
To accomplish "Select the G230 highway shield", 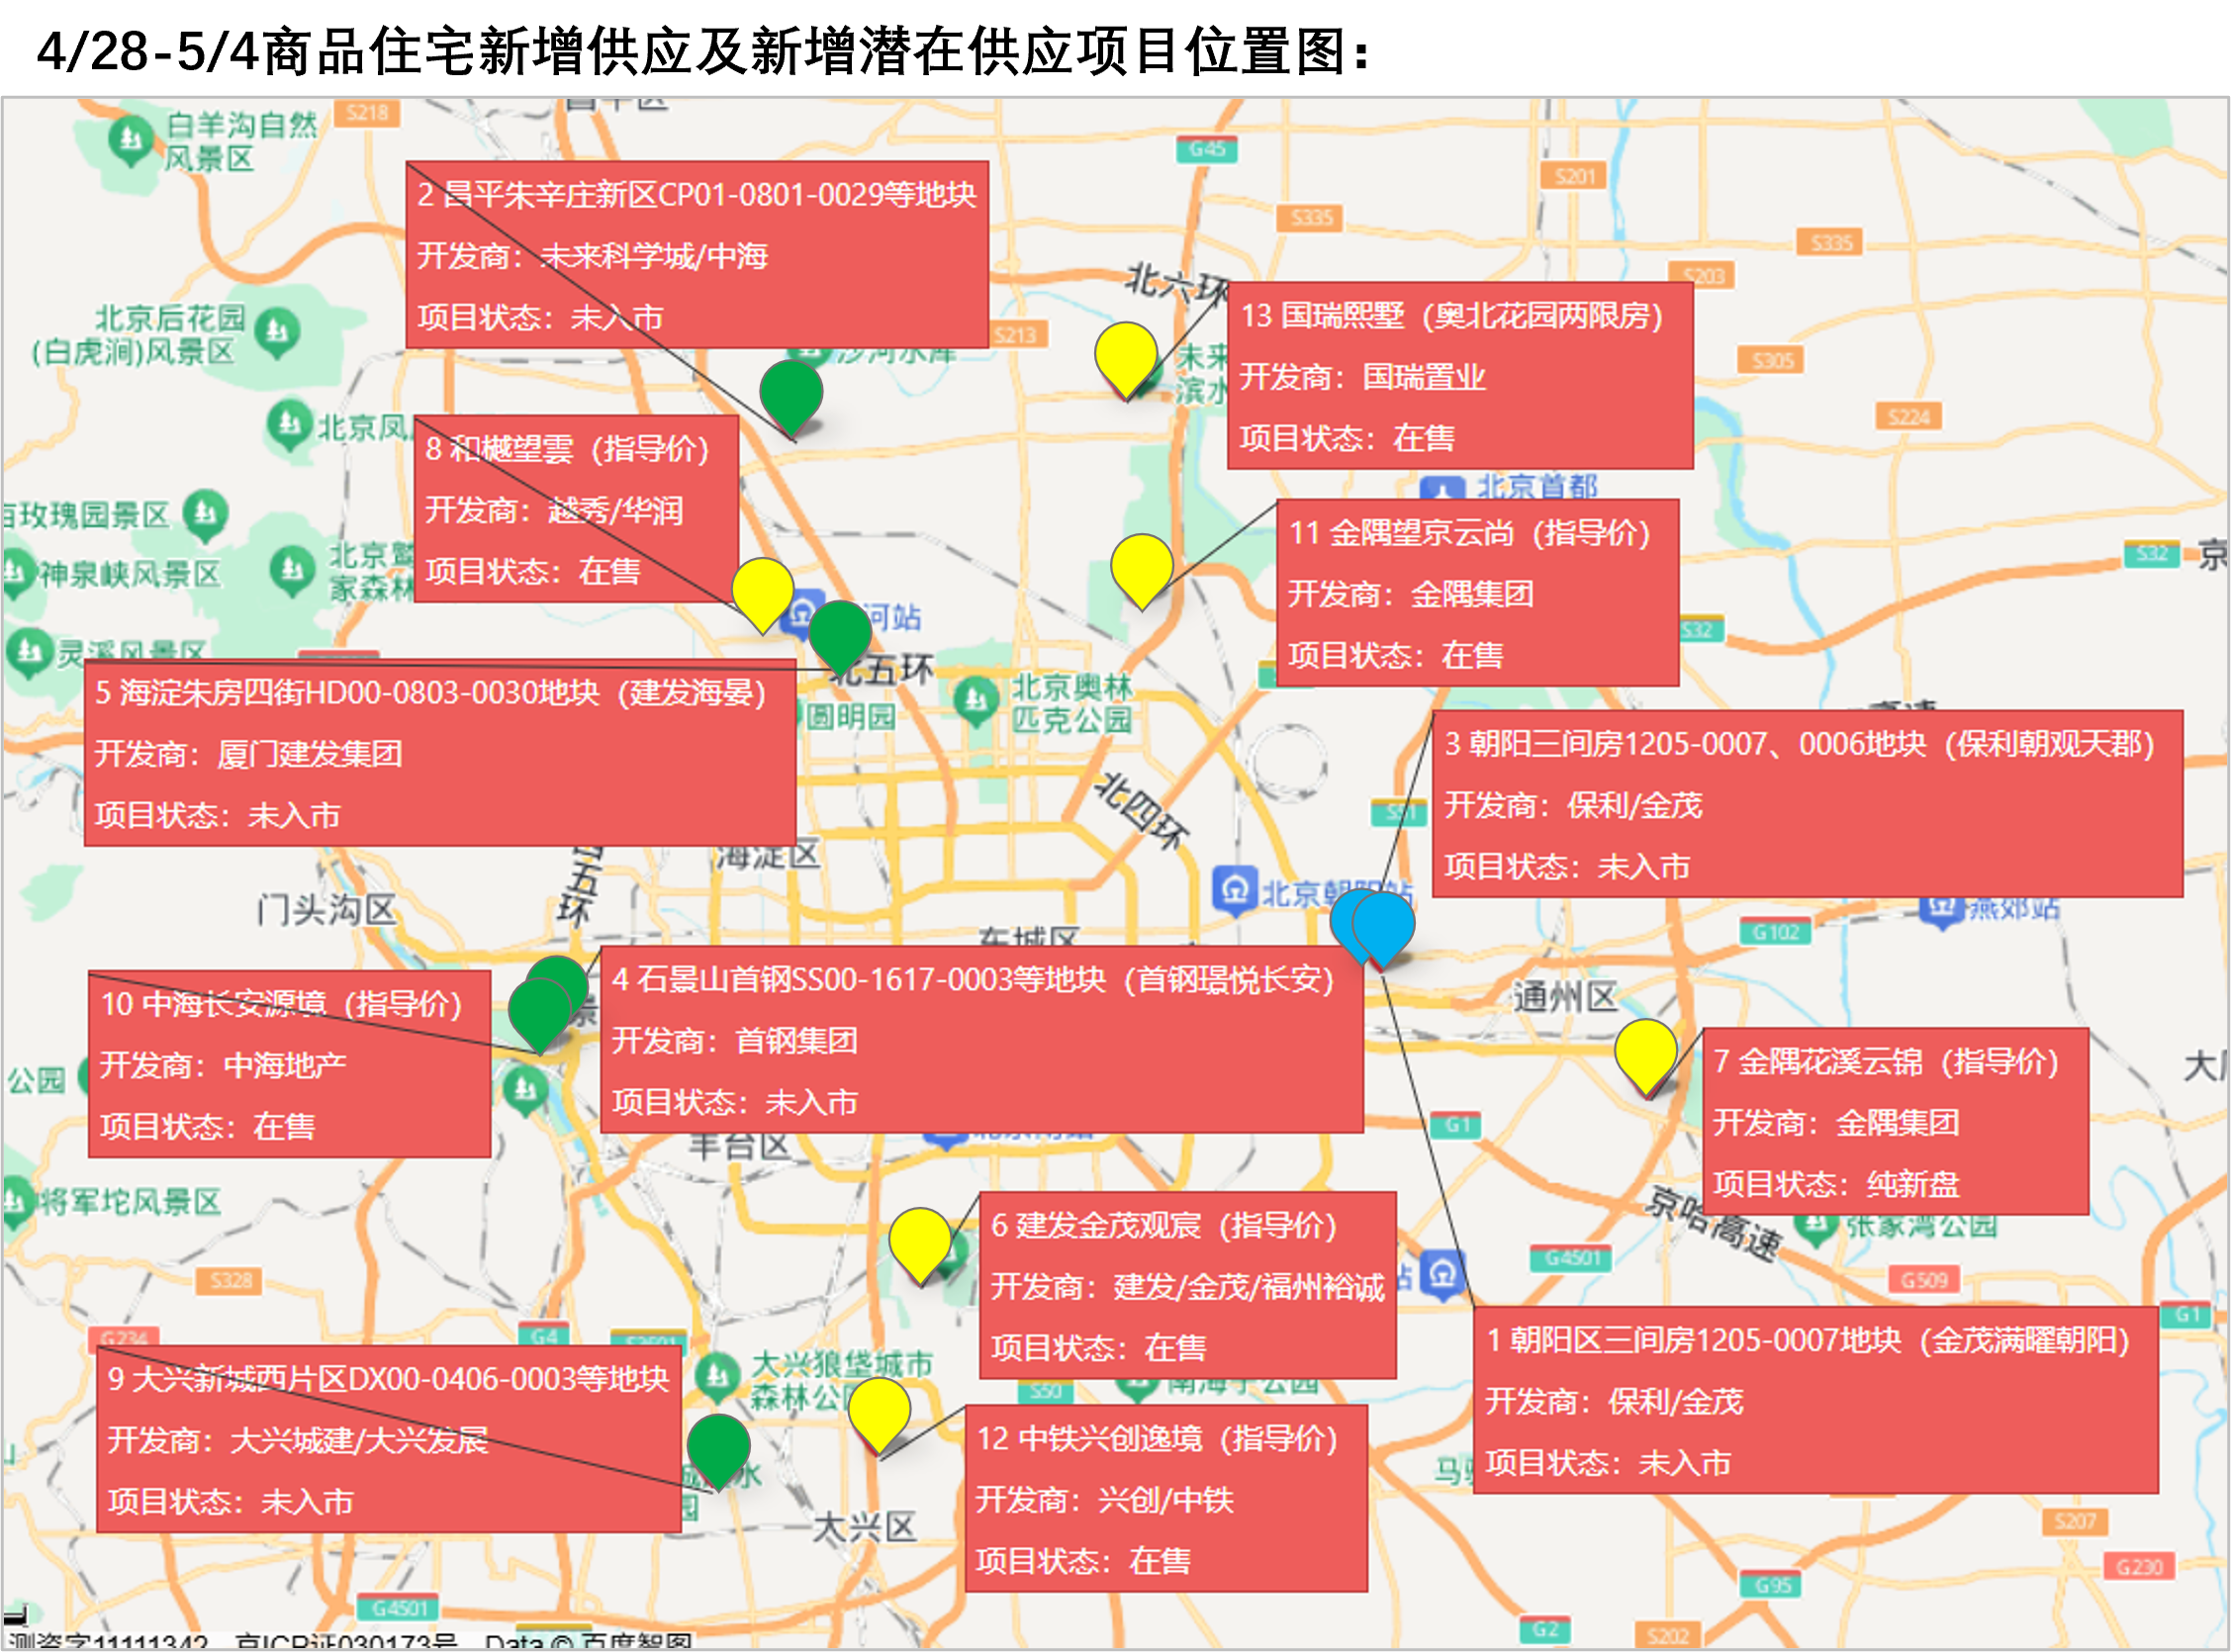I will pyautogui.click(x=2139, y=1566).
